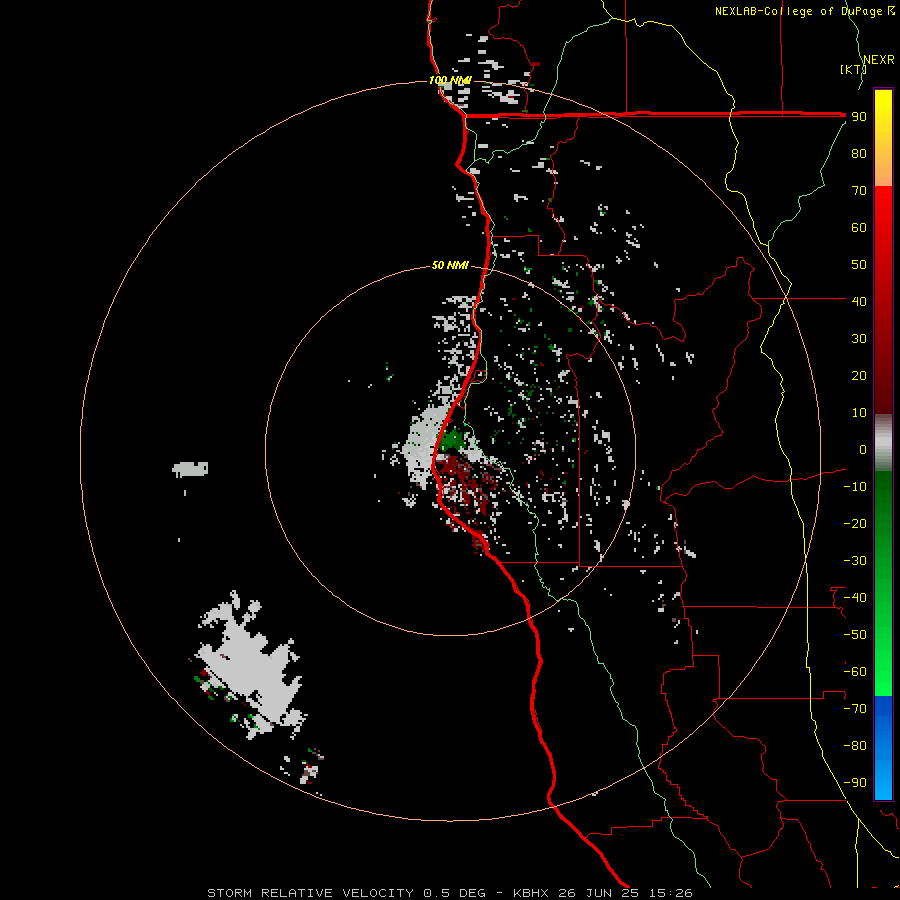Click the -70 value on velocity scale
The width and height of the screenshot is (900, 900).
coord(855,709)
